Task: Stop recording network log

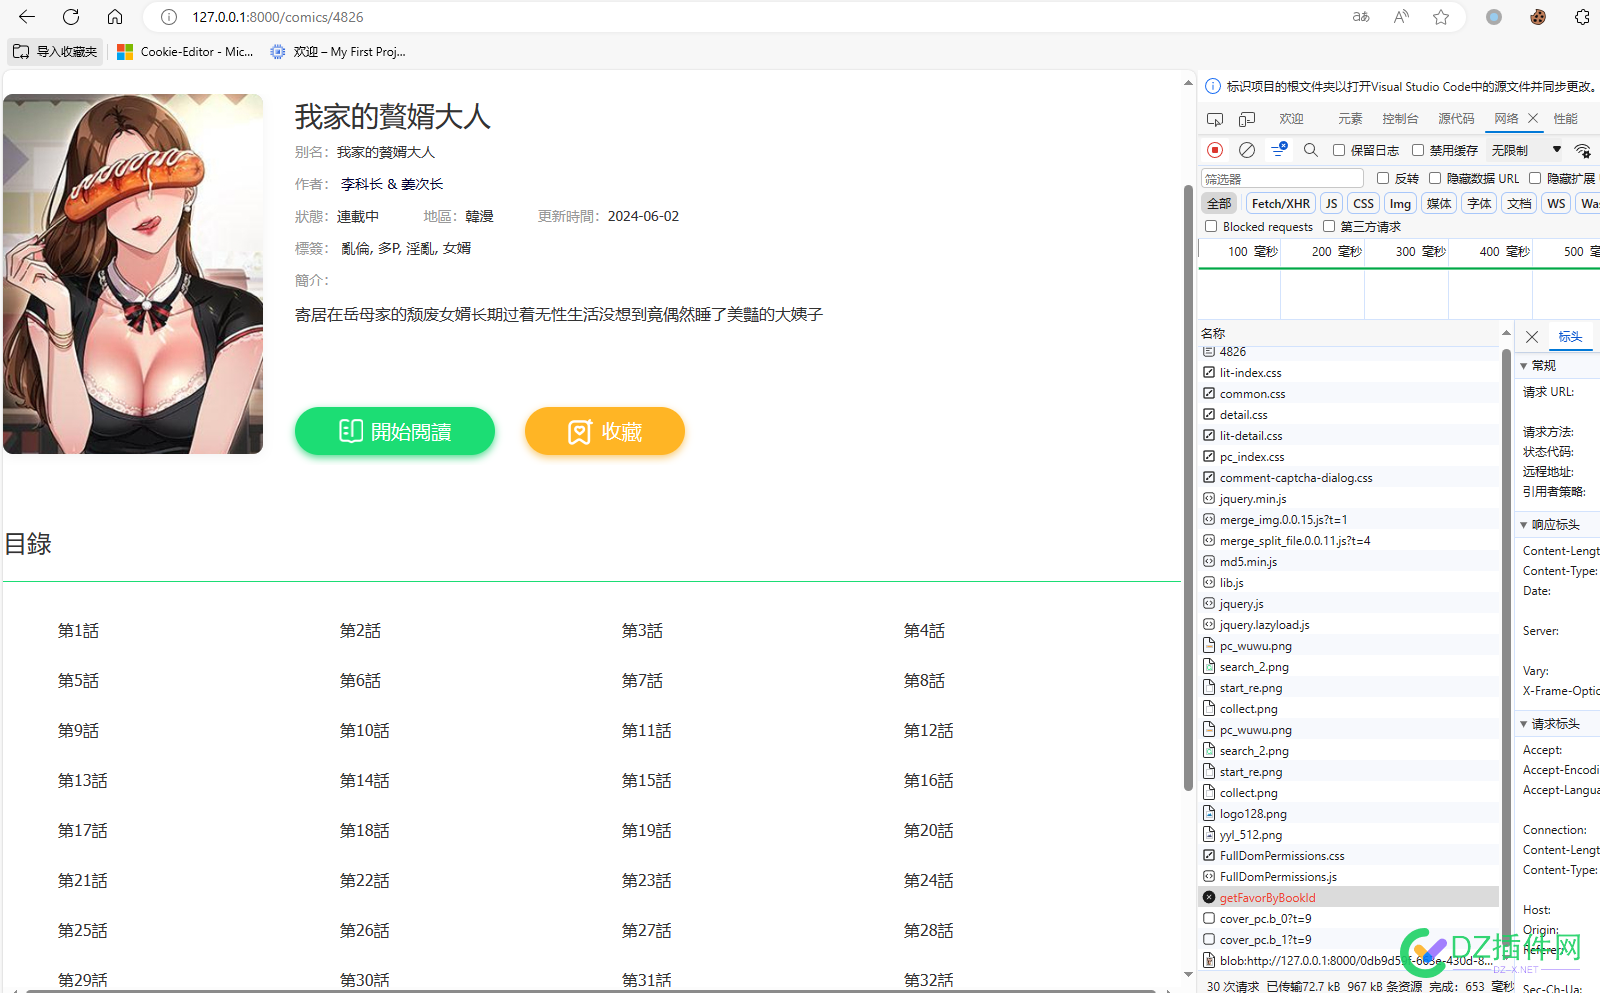Action: pos(1215,150)
